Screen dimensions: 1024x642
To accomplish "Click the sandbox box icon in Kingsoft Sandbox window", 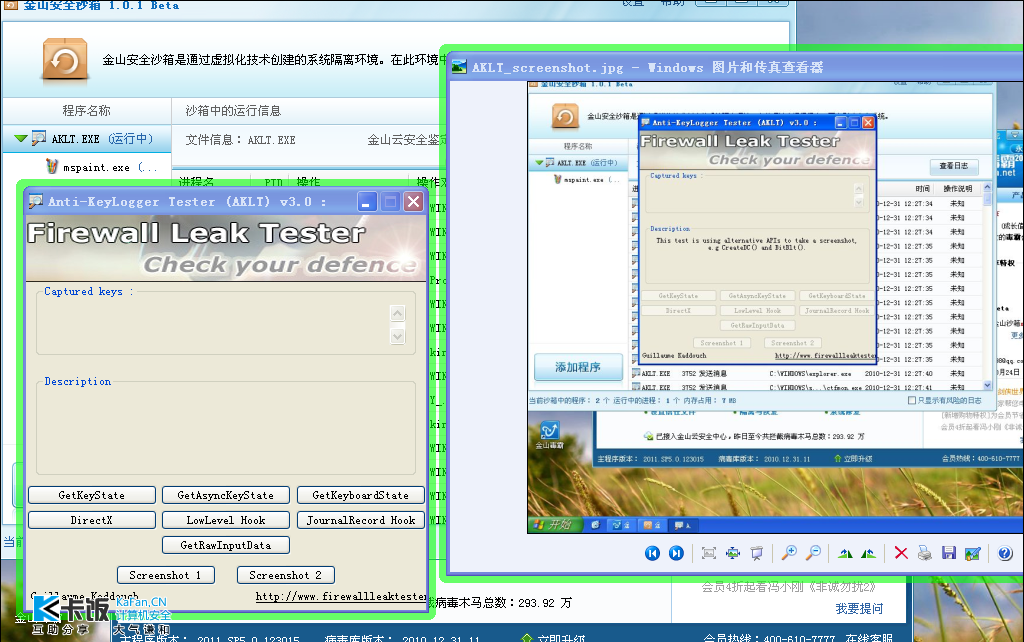I will pos(65,60).
